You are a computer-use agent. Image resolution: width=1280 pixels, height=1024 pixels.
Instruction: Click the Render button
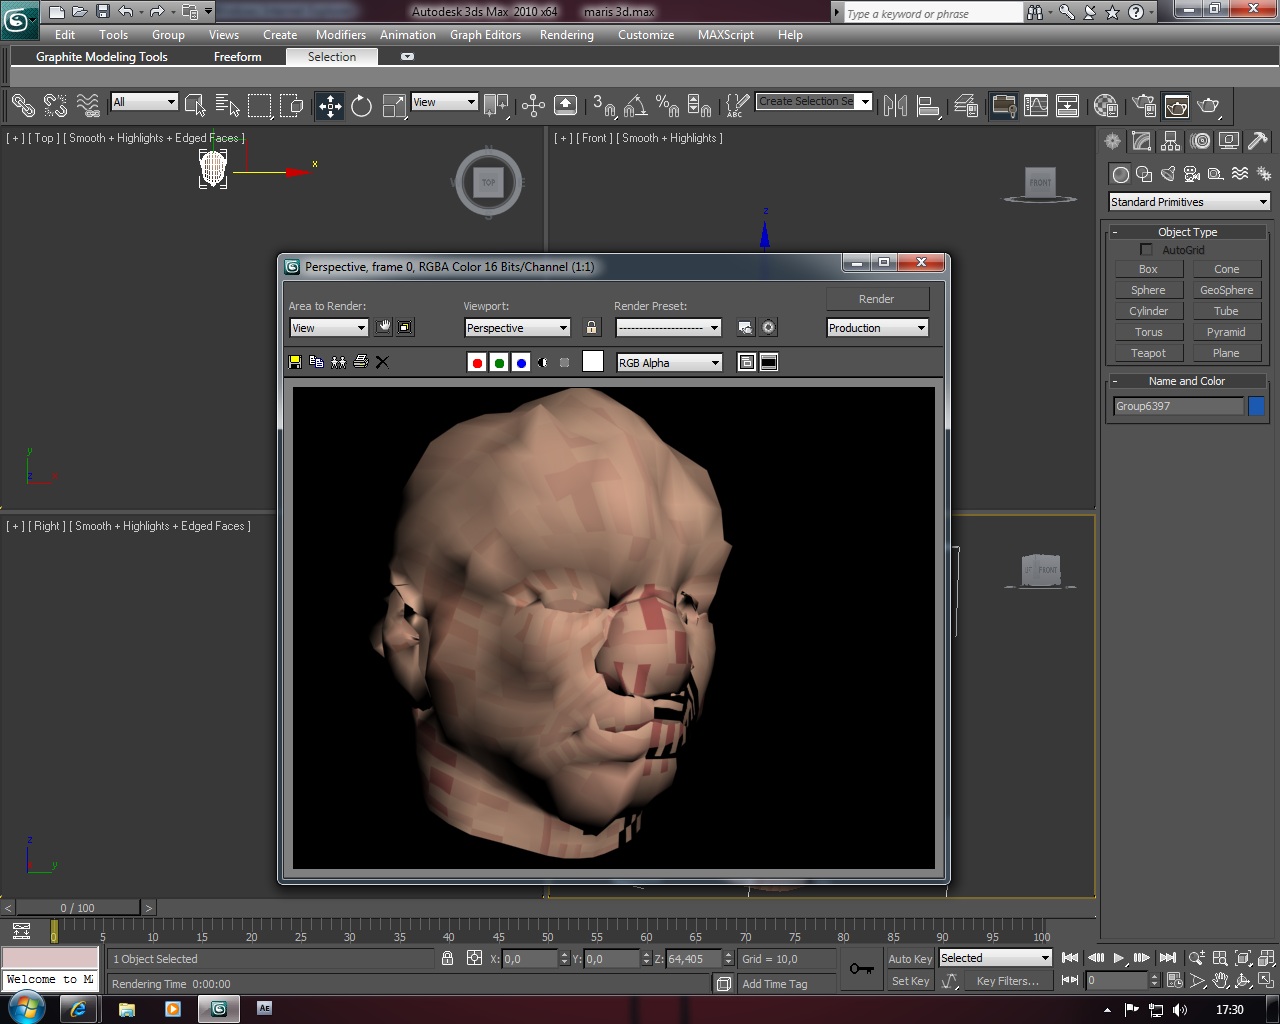(x=876, y=299)
